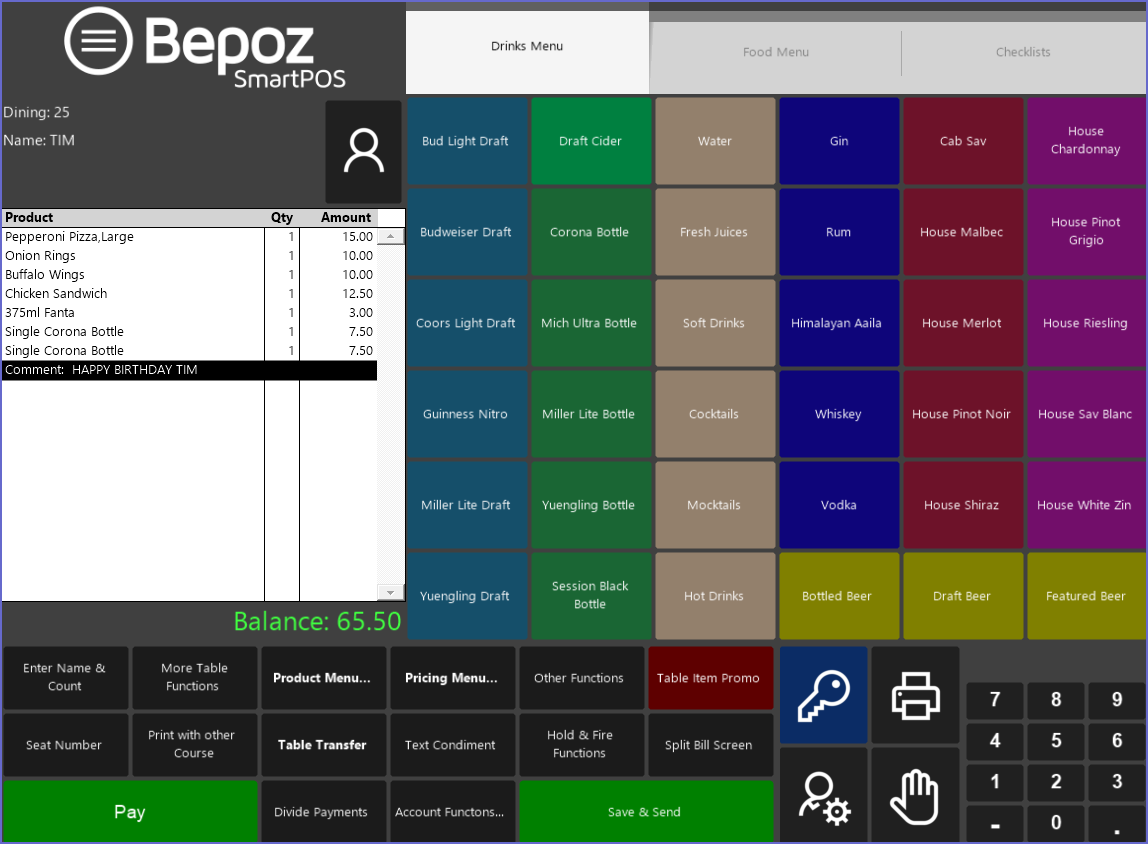Click the key lock icon
The height and width of the screenshot is (844, 1148).
click(824, 695)
